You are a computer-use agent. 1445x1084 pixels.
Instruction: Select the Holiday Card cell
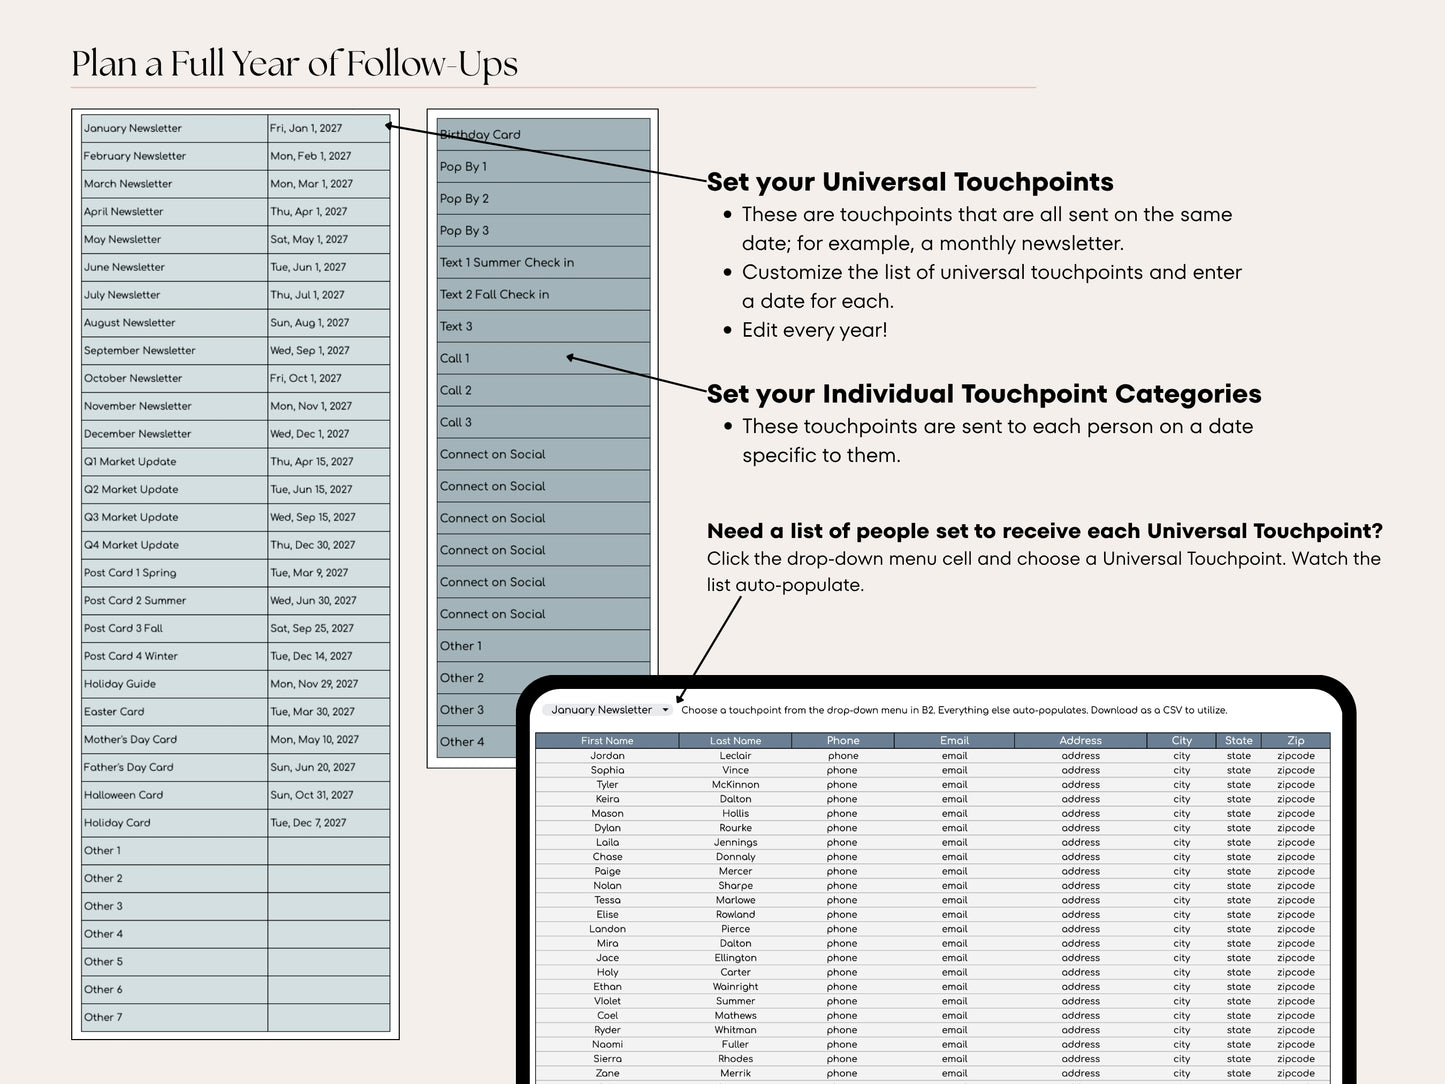(x=174, y=823)
